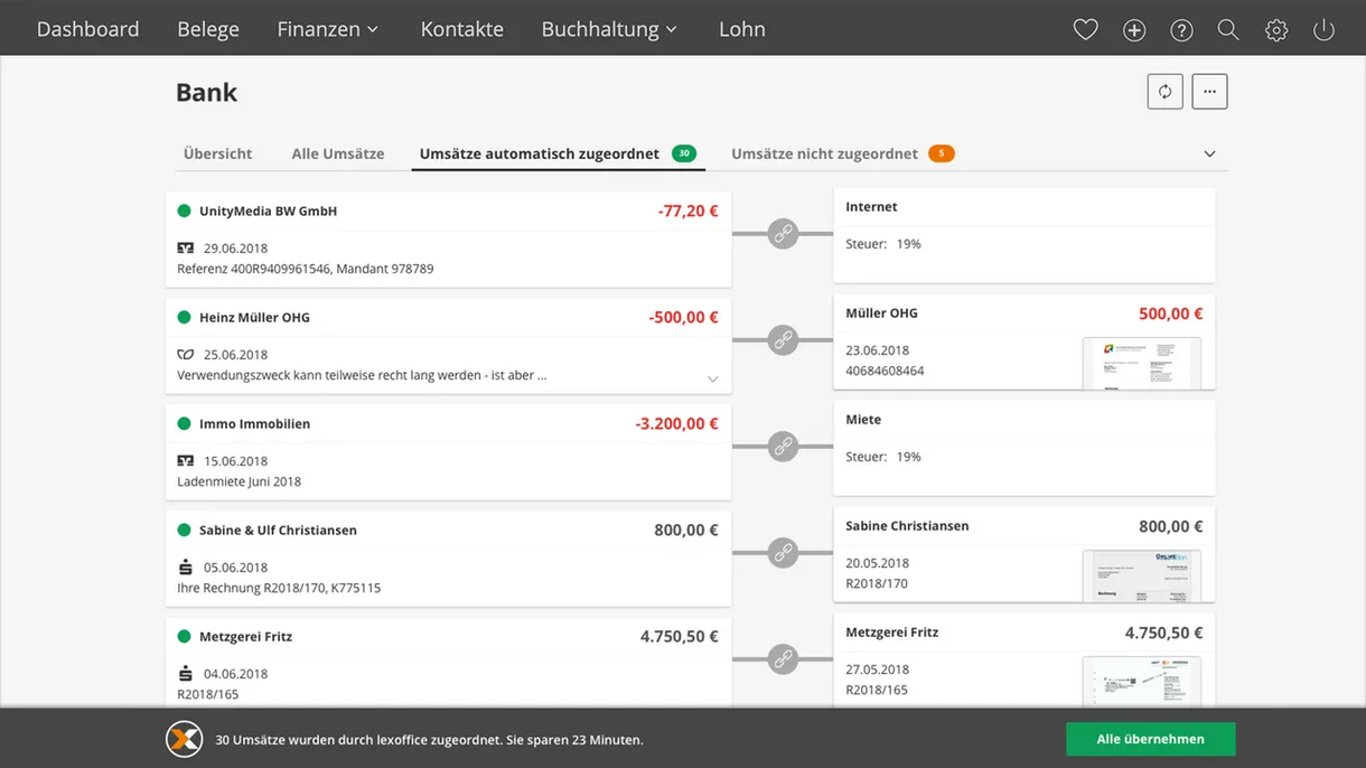Click the green status dot for UnityMedia BW GmbH
Viewport: 1366px width, 768px height.
(x=184, y=211)
